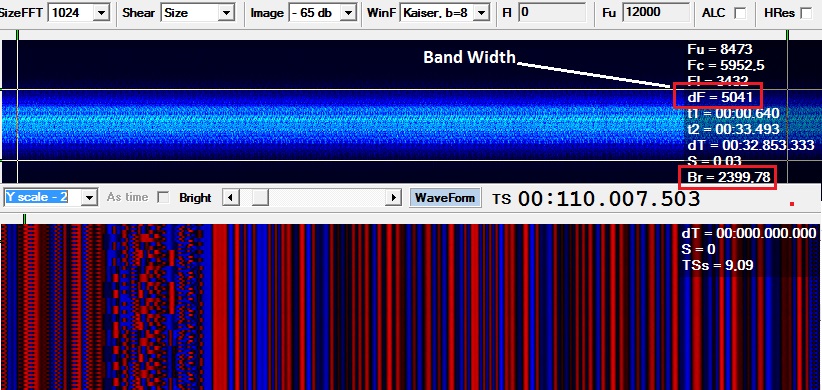Check the As time checkbox

[164, 198]
